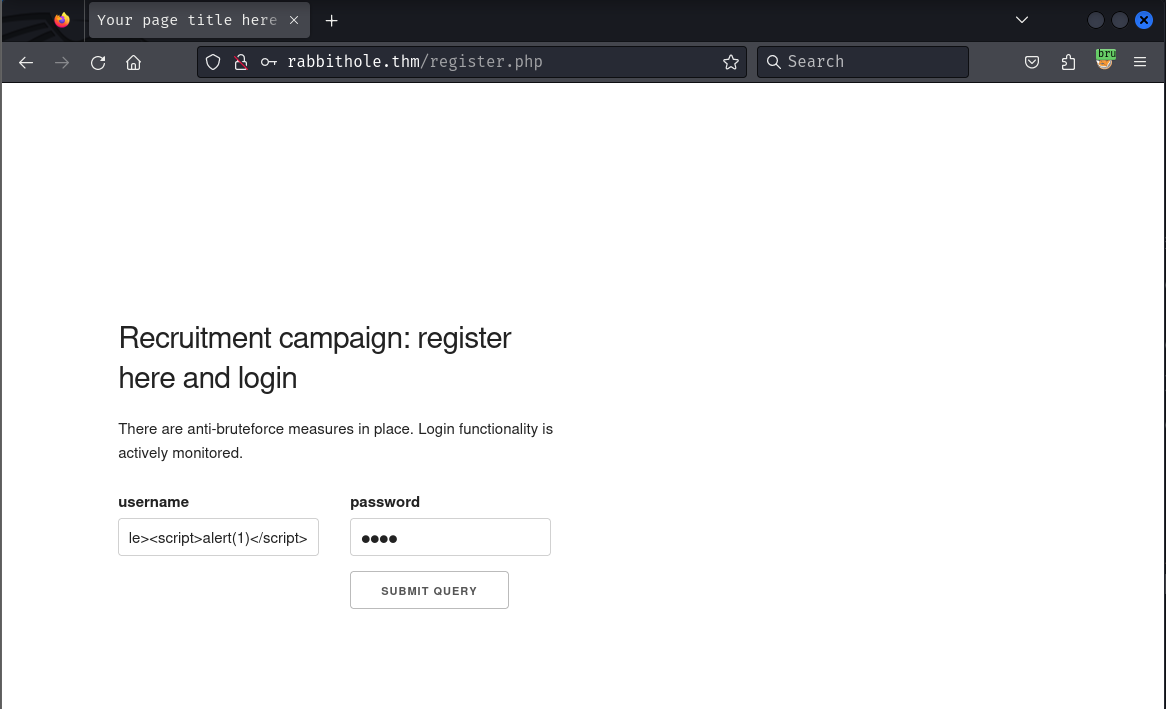Focus the username input field
1166x709 pixels.
(x=218, y=537)
